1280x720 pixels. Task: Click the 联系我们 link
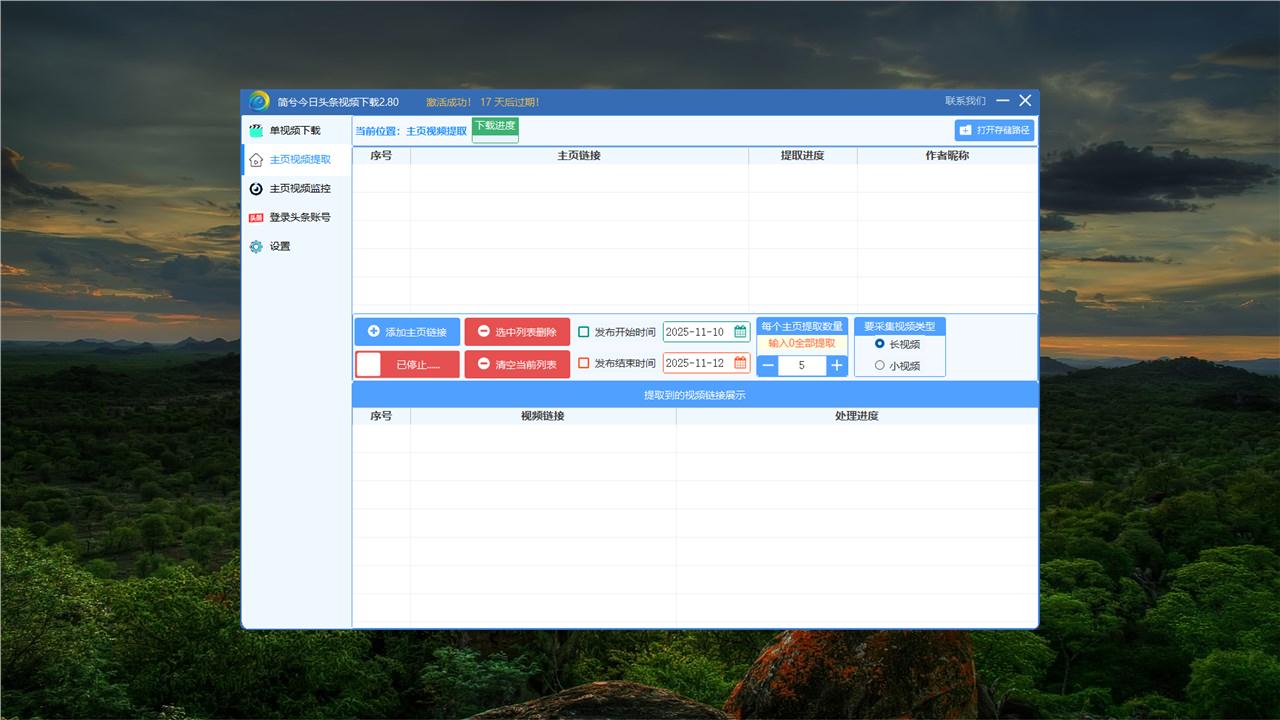coord(965,101)
